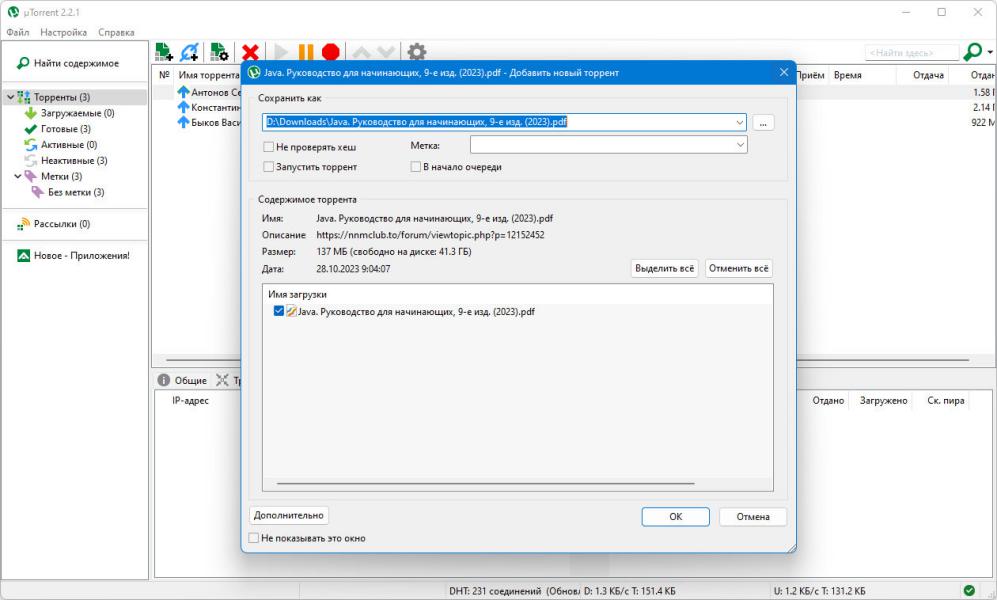
Task: Sort by the Время column header
Action: click(x=848, y=75)
